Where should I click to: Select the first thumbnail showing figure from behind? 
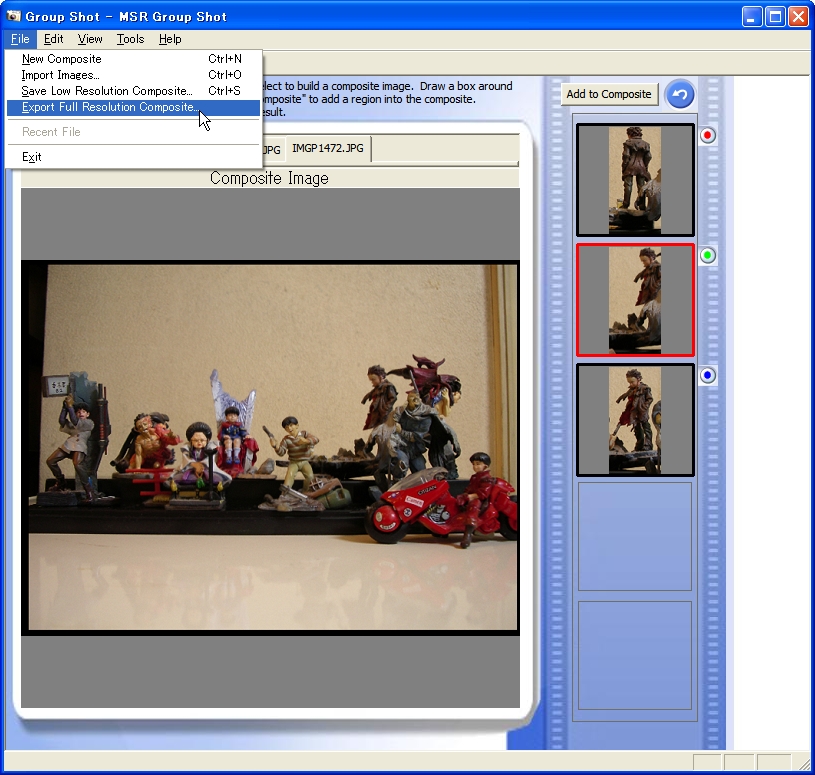[635, 180]
